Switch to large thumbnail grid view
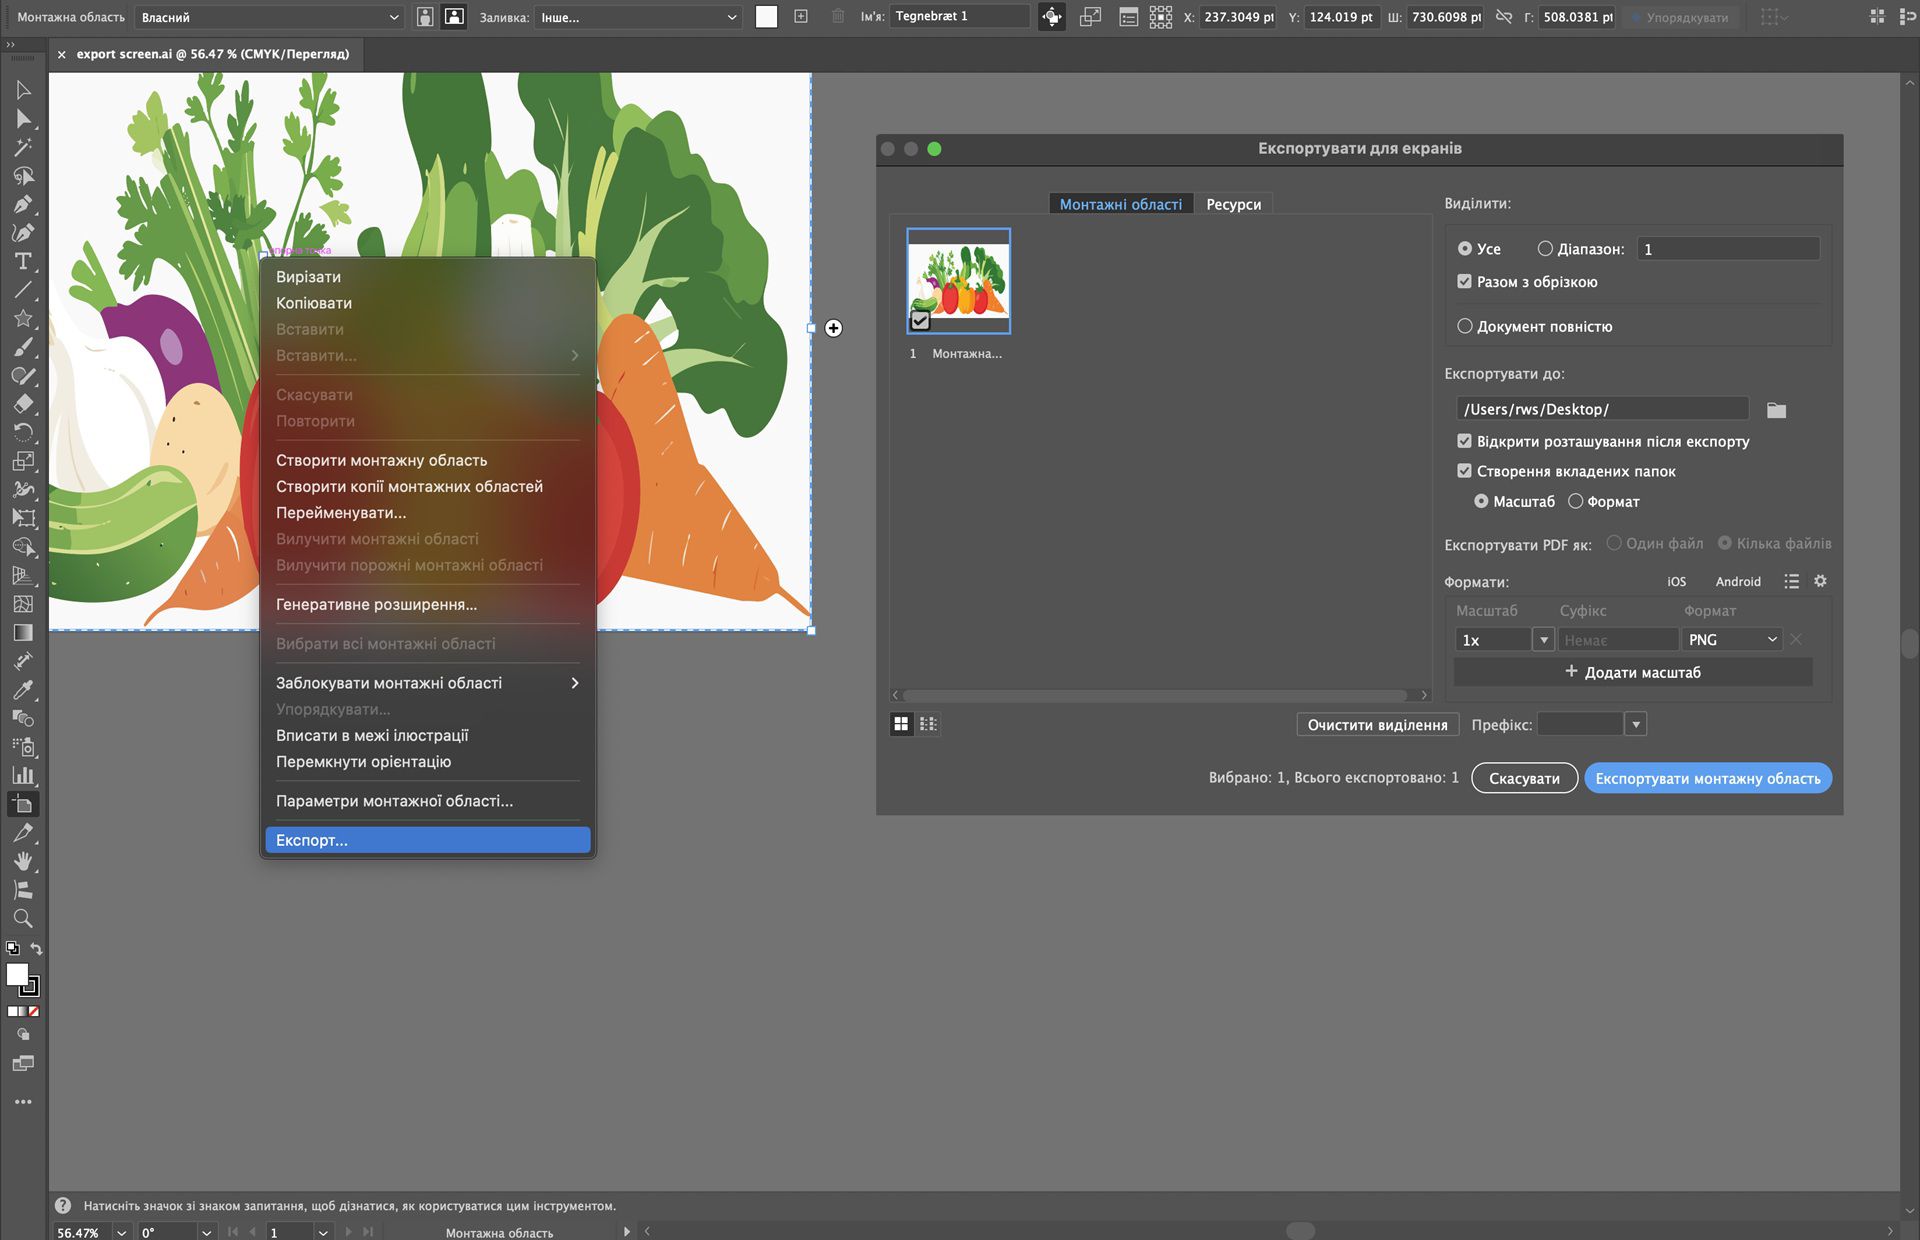 (x=901, y=724)
